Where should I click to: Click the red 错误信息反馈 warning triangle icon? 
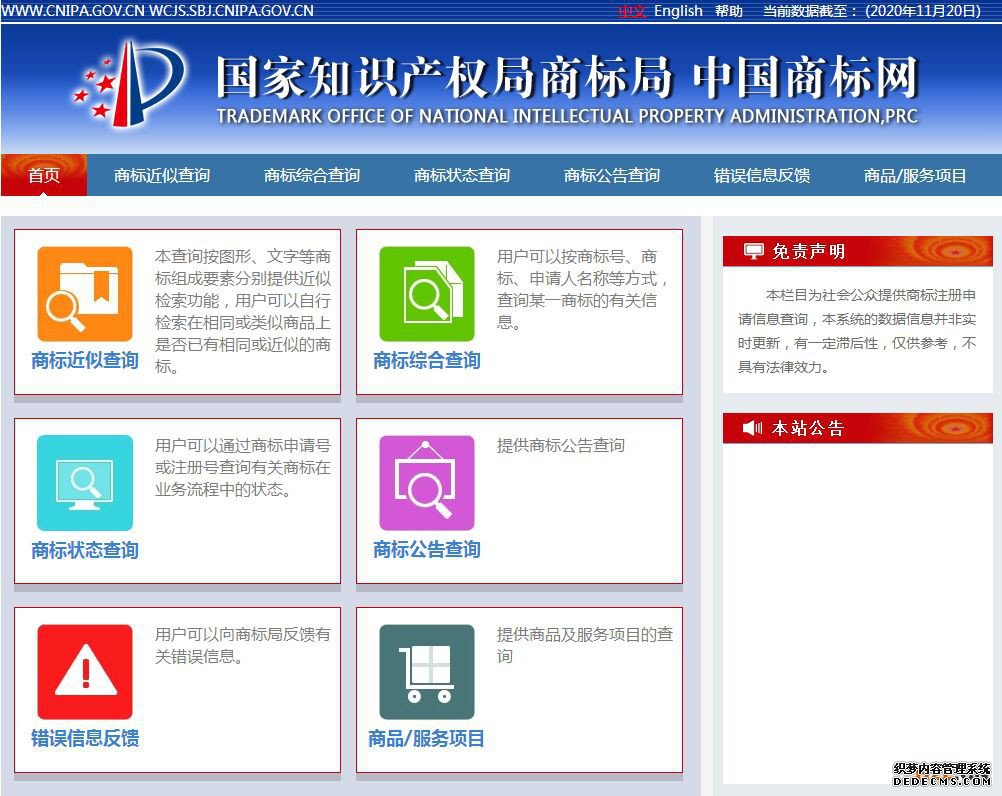coord(85,672)
